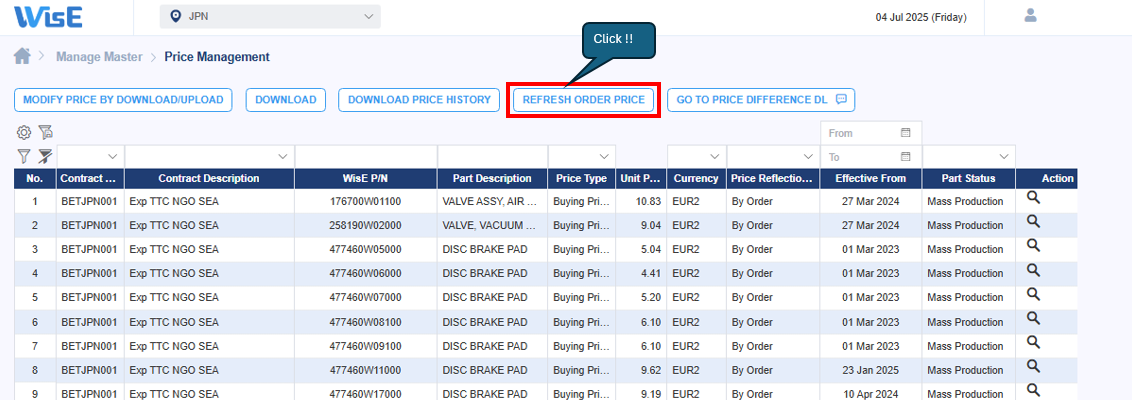View details of row 1 with magnifier
The height and width of the screenshot is (400, 1132).
(x=1034, y=199)
